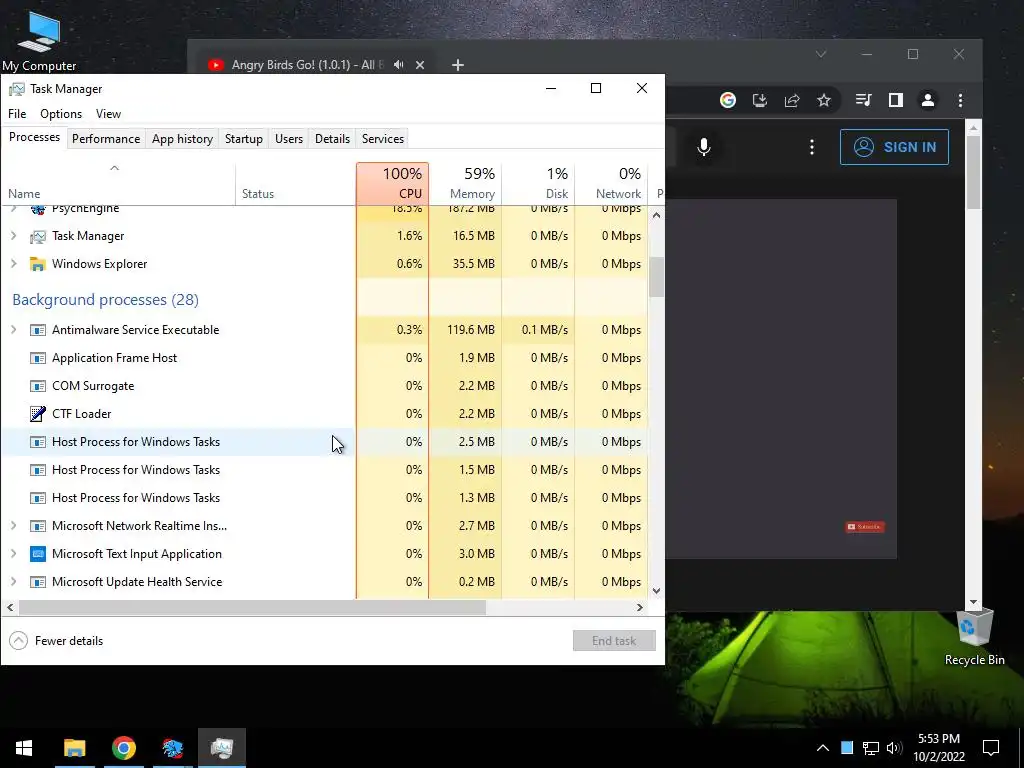This screenshot has height=768, width=1024.
Task: Click the share page icon in Chrome
Action: click(x=792, y=100)
